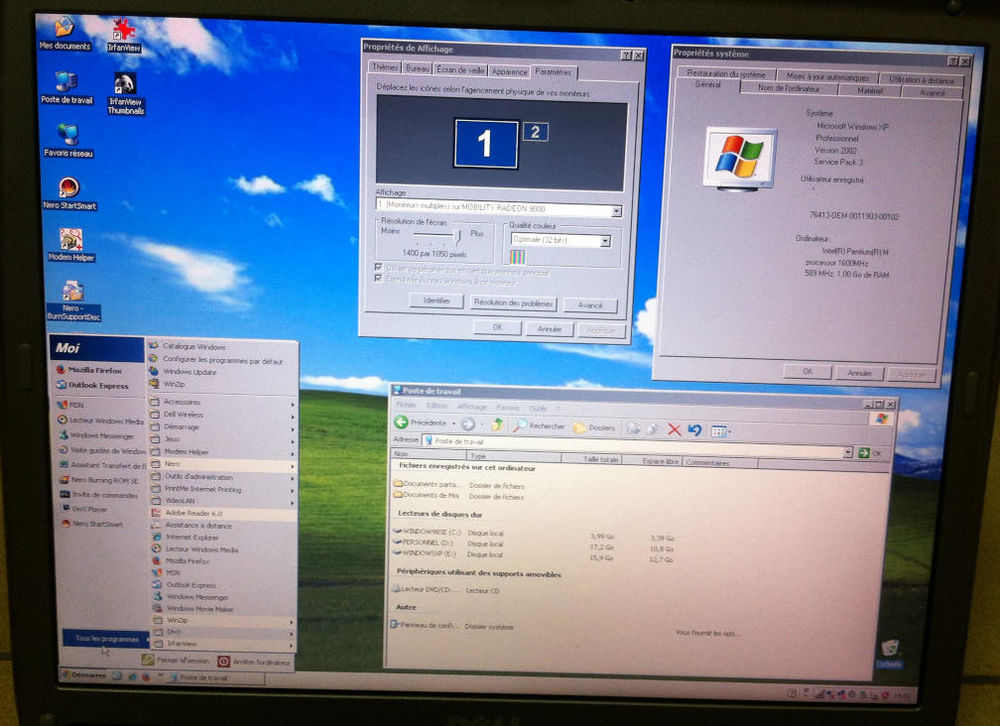The width and height of the screenshot is (1000, 726).
Task: Click the Résolution des problèmes button
Action: (x=513, y=303)
